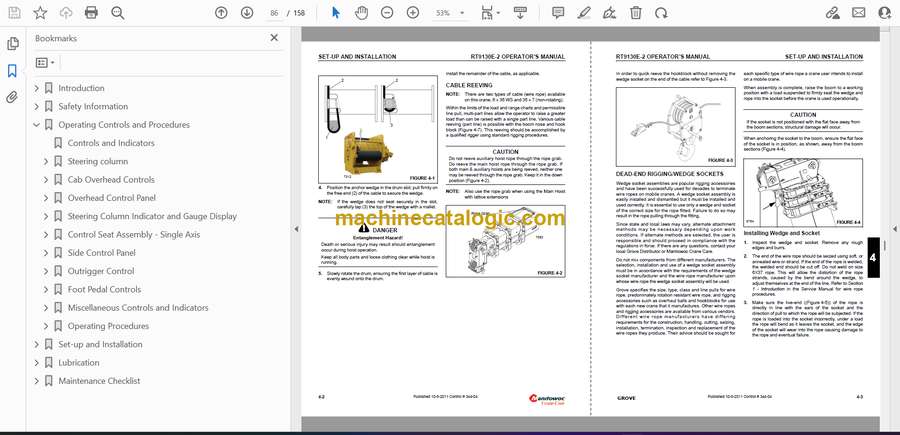The image size is (900, 435).
Task: Expand the Lubrication bookmark
Action: [36, 363]
